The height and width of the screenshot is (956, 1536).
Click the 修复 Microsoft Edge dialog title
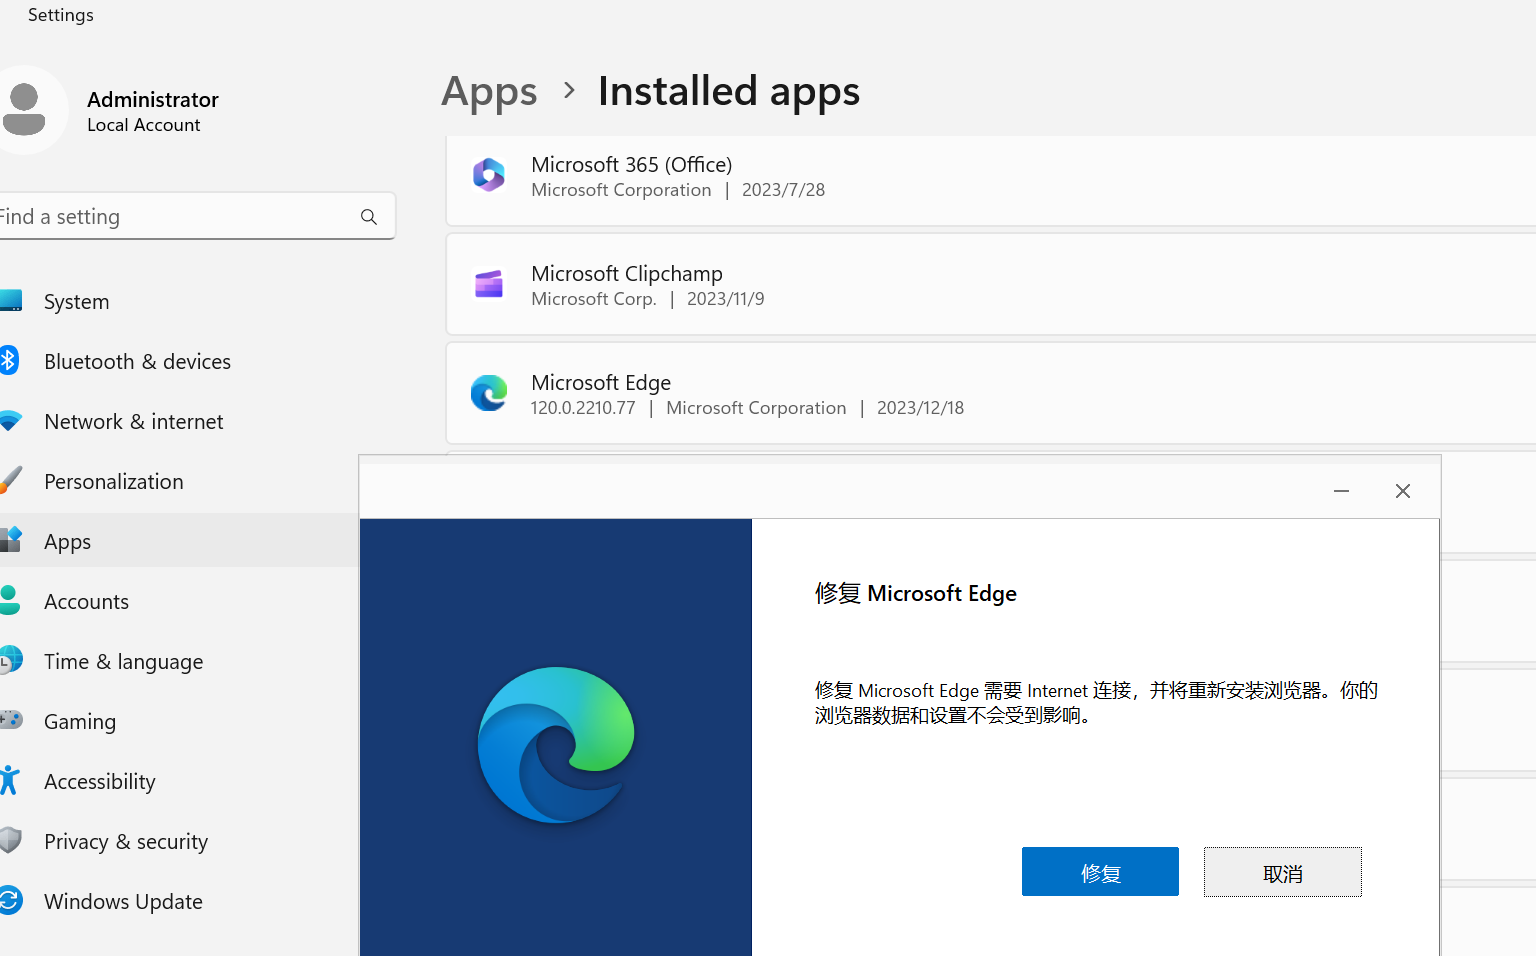click(x=916, y=593)
